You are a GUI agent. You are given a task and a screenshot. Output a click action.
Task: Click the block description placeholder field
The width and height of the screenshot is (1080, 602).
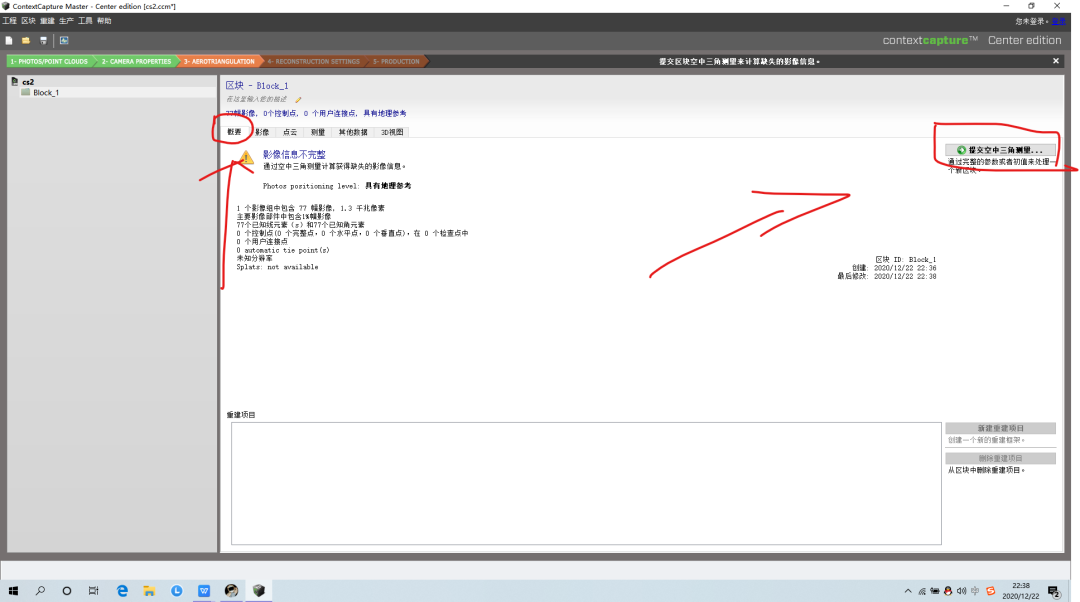(x=256, y=99)
